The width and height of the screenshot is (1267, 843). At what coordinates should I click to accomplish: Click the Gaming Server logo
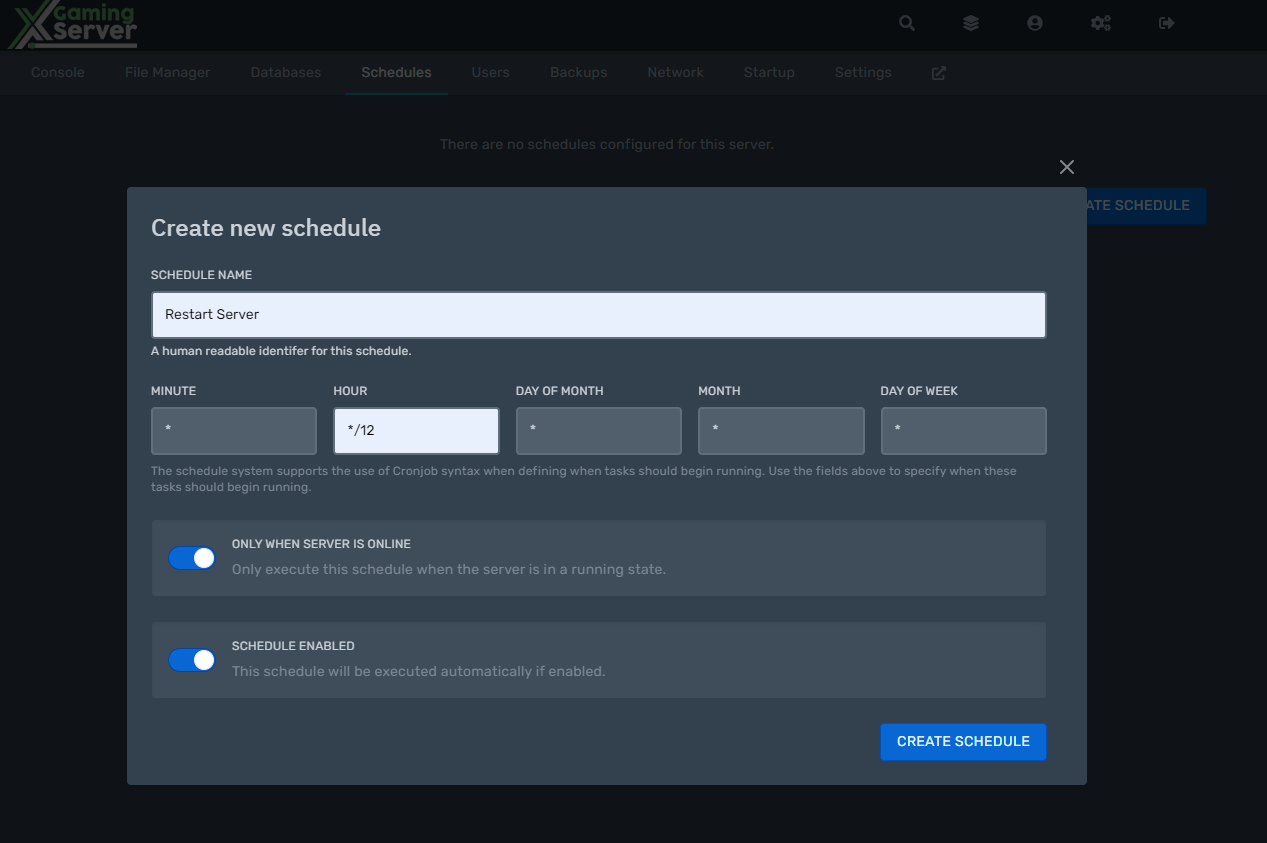(x=73, y=25)
